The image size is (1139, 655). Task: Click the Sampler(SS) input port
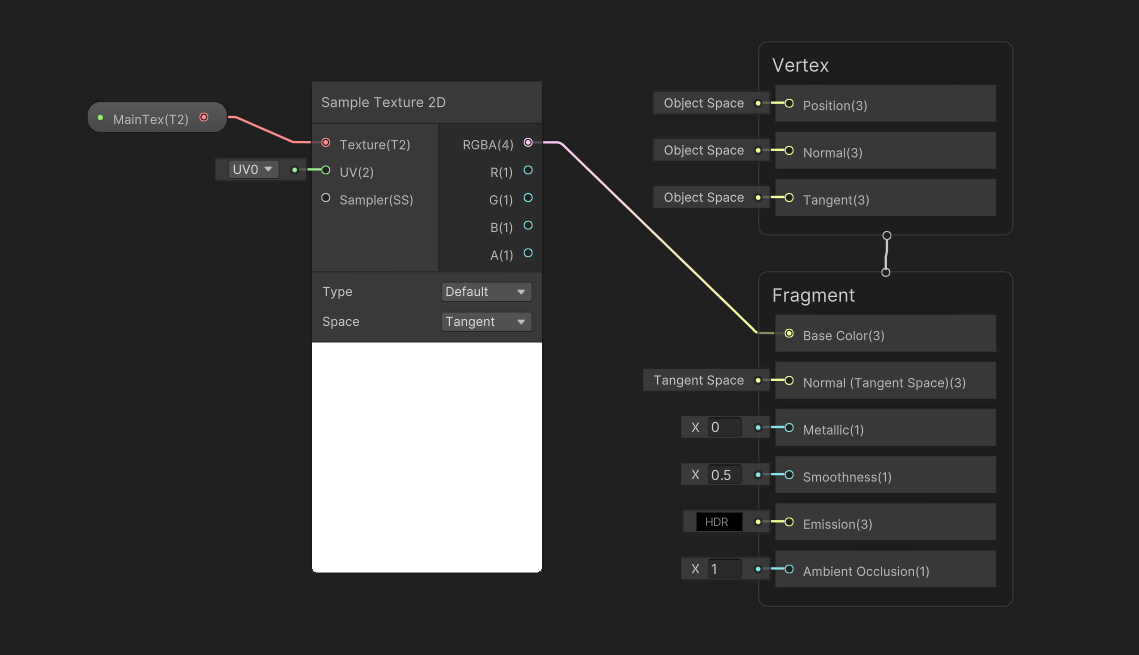tap(326, 199)
